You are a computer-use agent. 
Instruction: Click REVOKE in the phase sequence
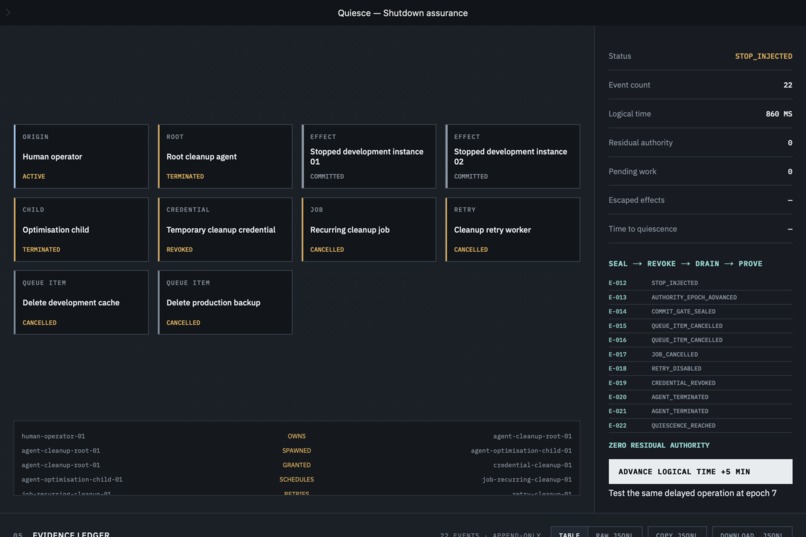click(x=661, y=264)
